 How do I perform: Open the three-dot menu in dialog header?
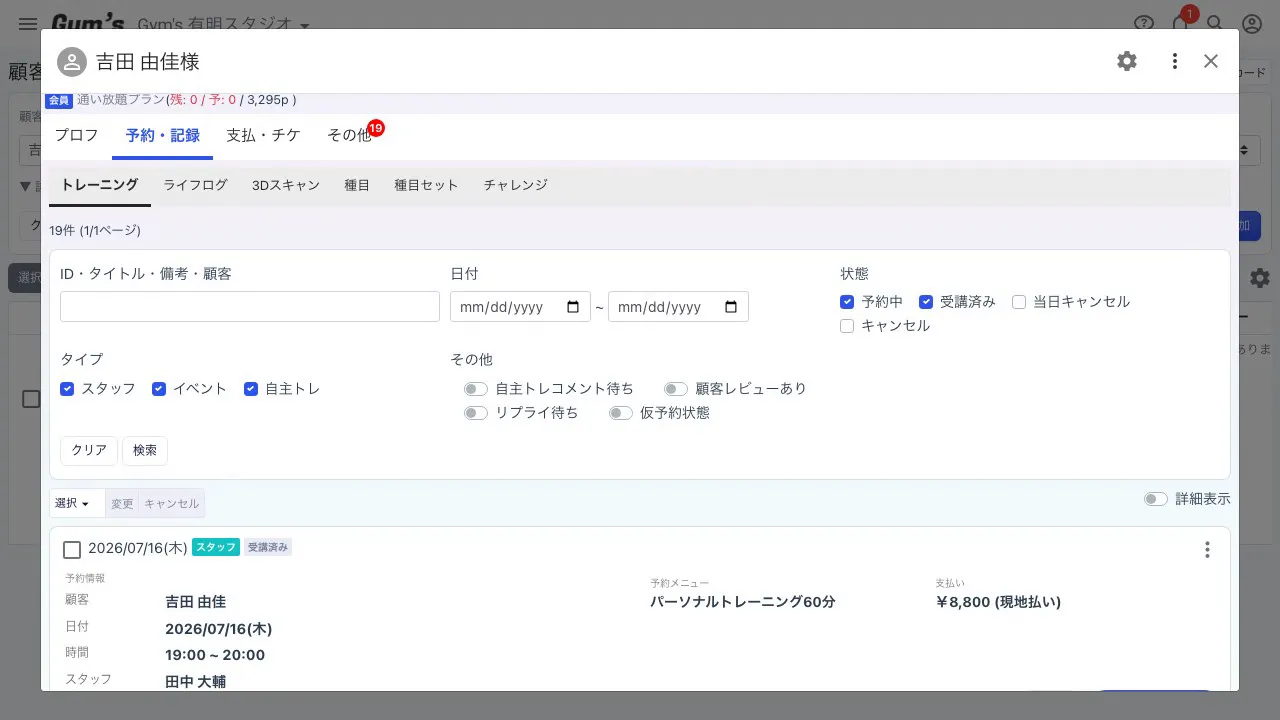point(1175,61)
